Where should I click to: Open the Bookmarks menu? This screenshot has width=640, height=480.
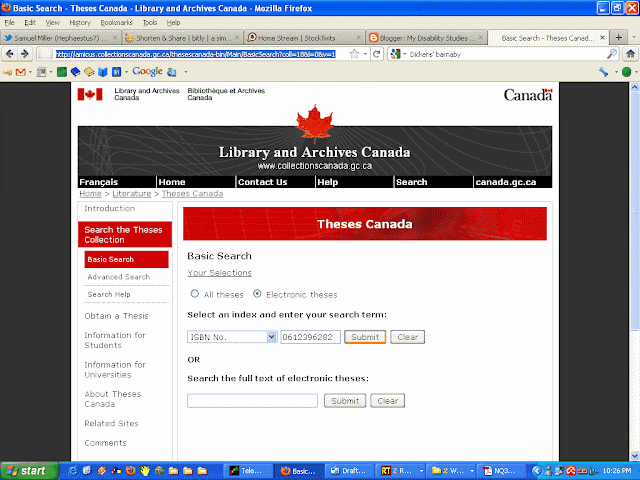[116, 22]
